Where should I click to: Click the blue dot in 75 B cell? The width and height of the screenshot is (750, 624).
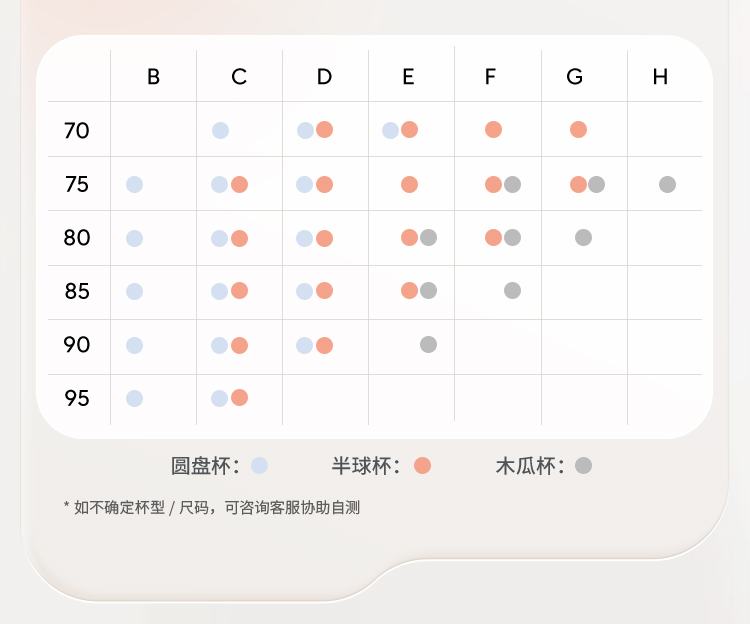134,184
